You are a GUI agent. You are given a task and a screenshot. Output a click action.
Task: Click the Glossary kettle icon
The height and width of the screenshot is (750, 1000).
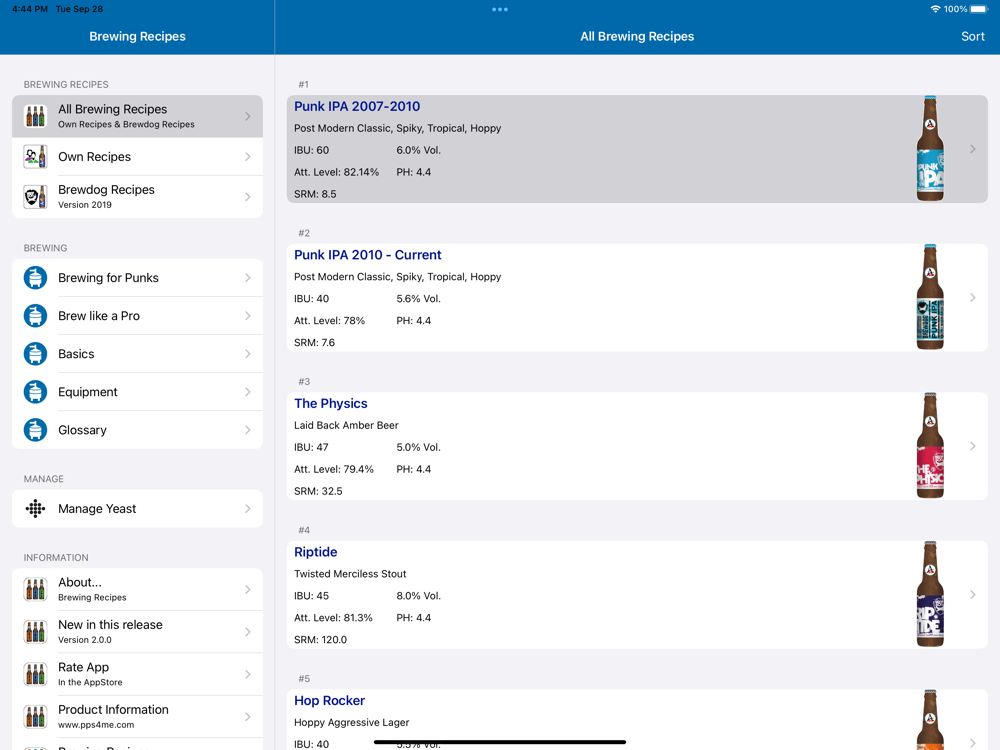(35, 430)
